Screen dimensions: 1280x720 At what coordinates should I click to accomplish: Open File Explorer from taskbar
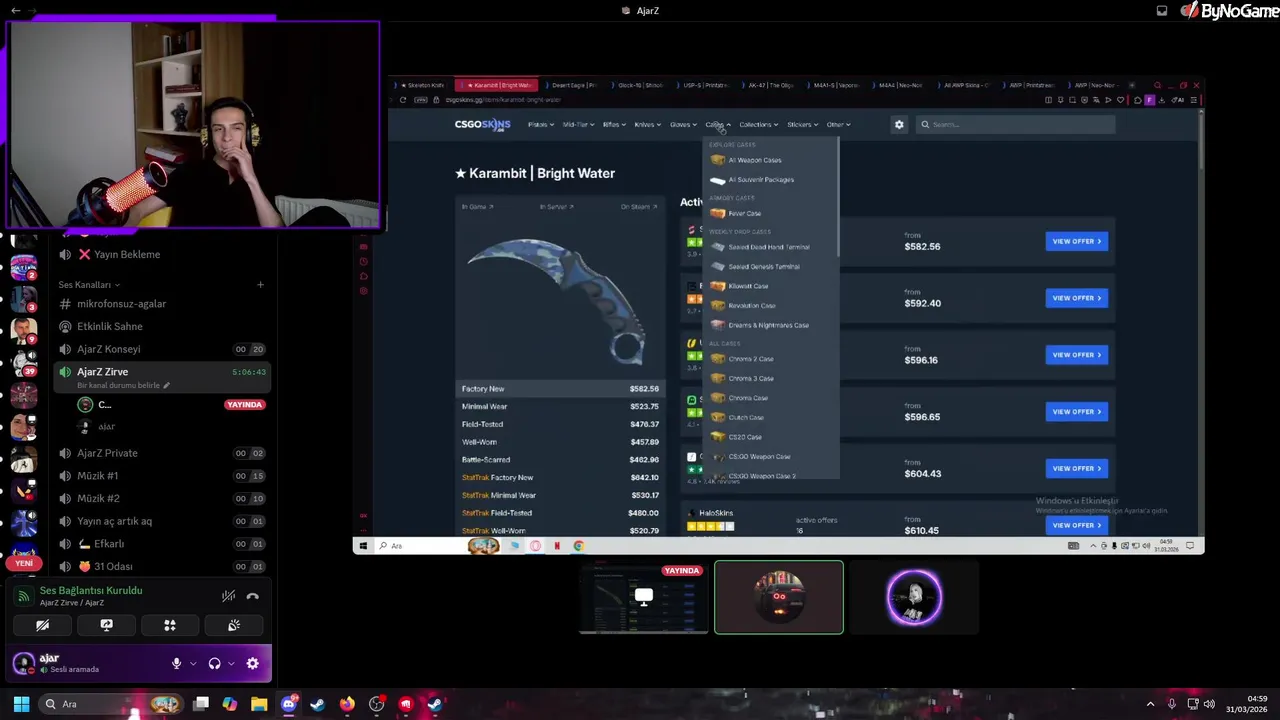pyautogui.click(x=259, y=704)
